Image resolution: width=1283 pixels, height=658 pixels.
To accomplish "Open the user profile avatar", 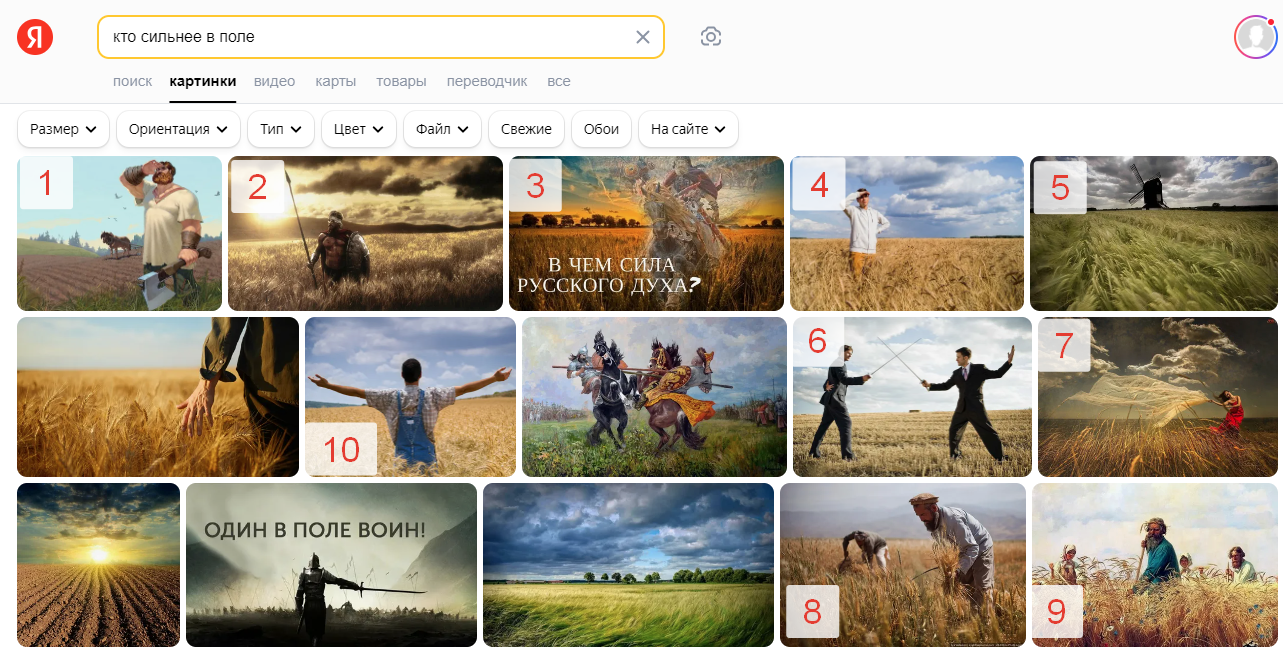I will click(1255, 37).
